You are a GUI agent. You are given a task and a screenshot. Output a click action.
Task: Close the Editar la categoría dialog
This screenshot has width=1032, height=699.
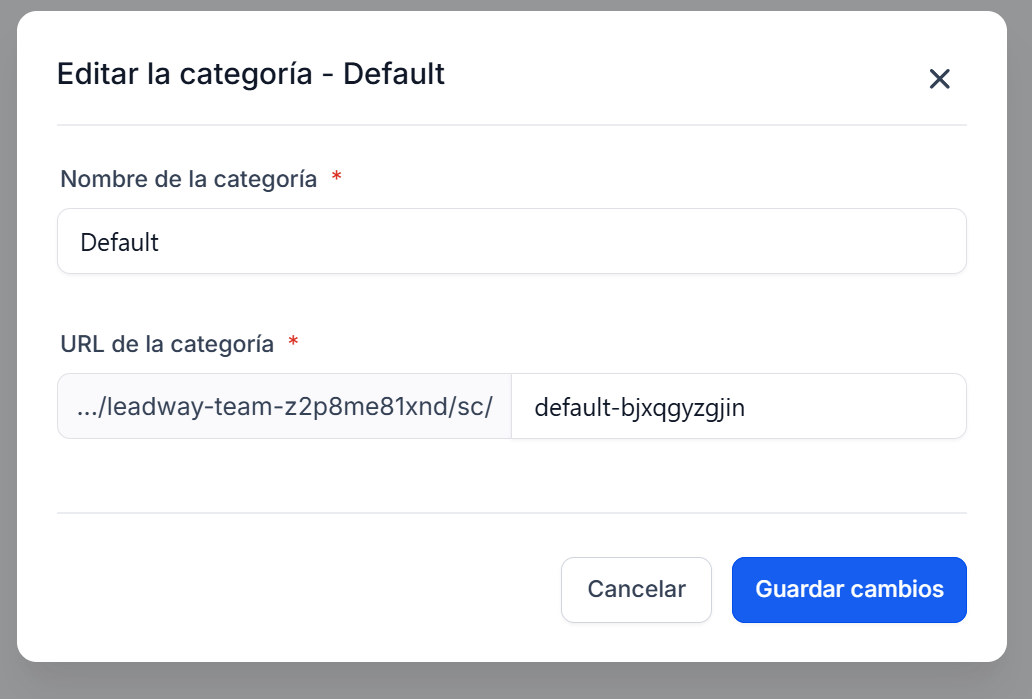click(x=939, y=79)
